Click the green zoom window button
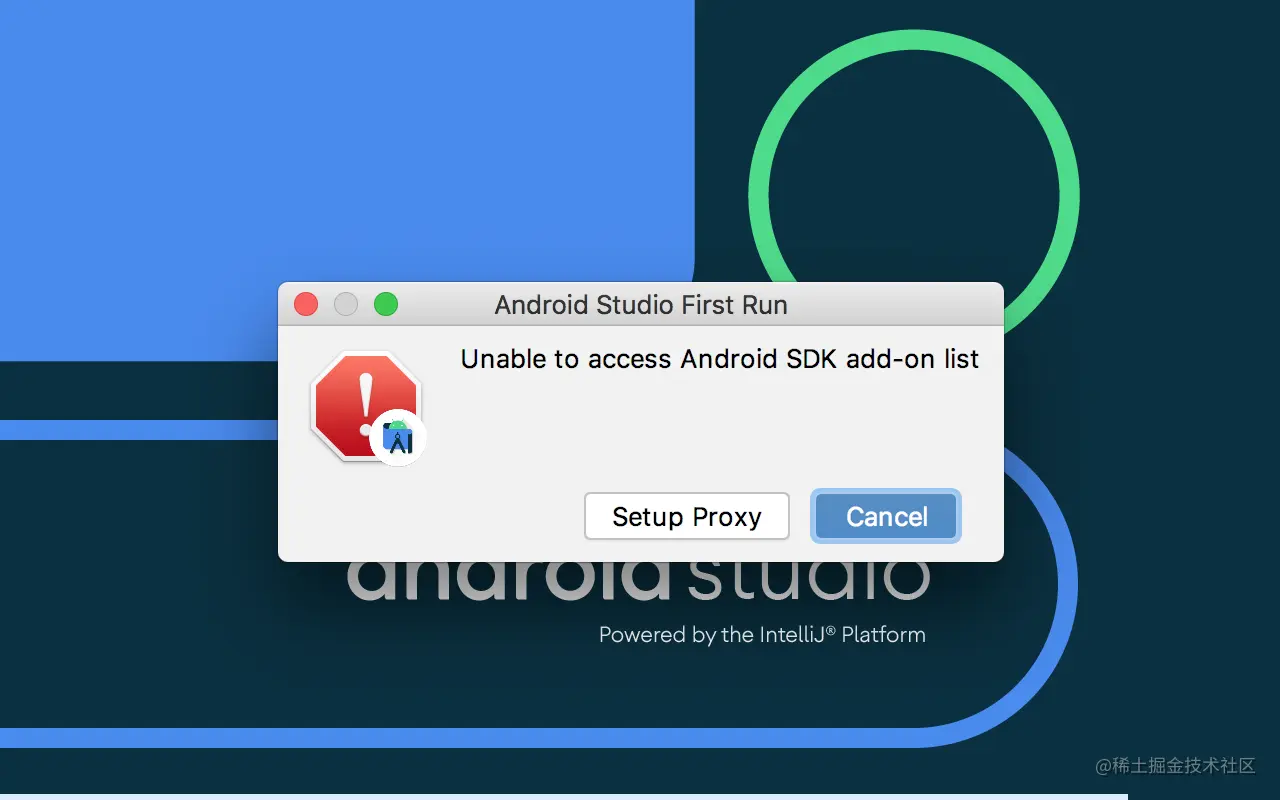Image resolution: width=1280 pixels, height=800 pixels. (x=386, y=304)
